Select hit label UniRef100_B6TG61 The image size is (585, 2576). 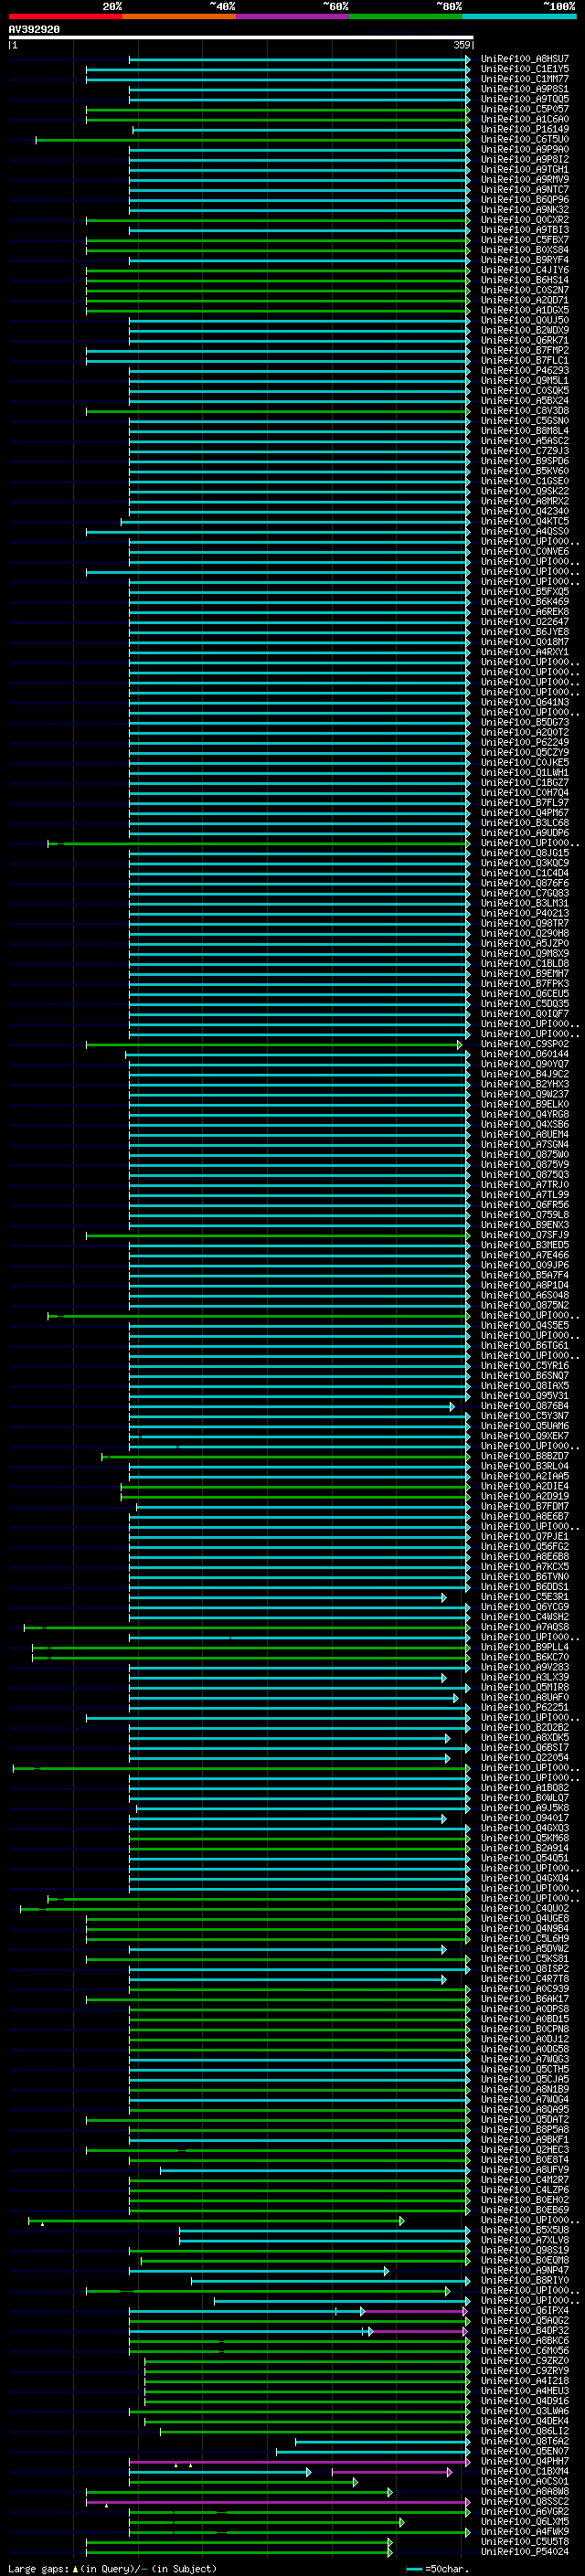point(525,1346)
